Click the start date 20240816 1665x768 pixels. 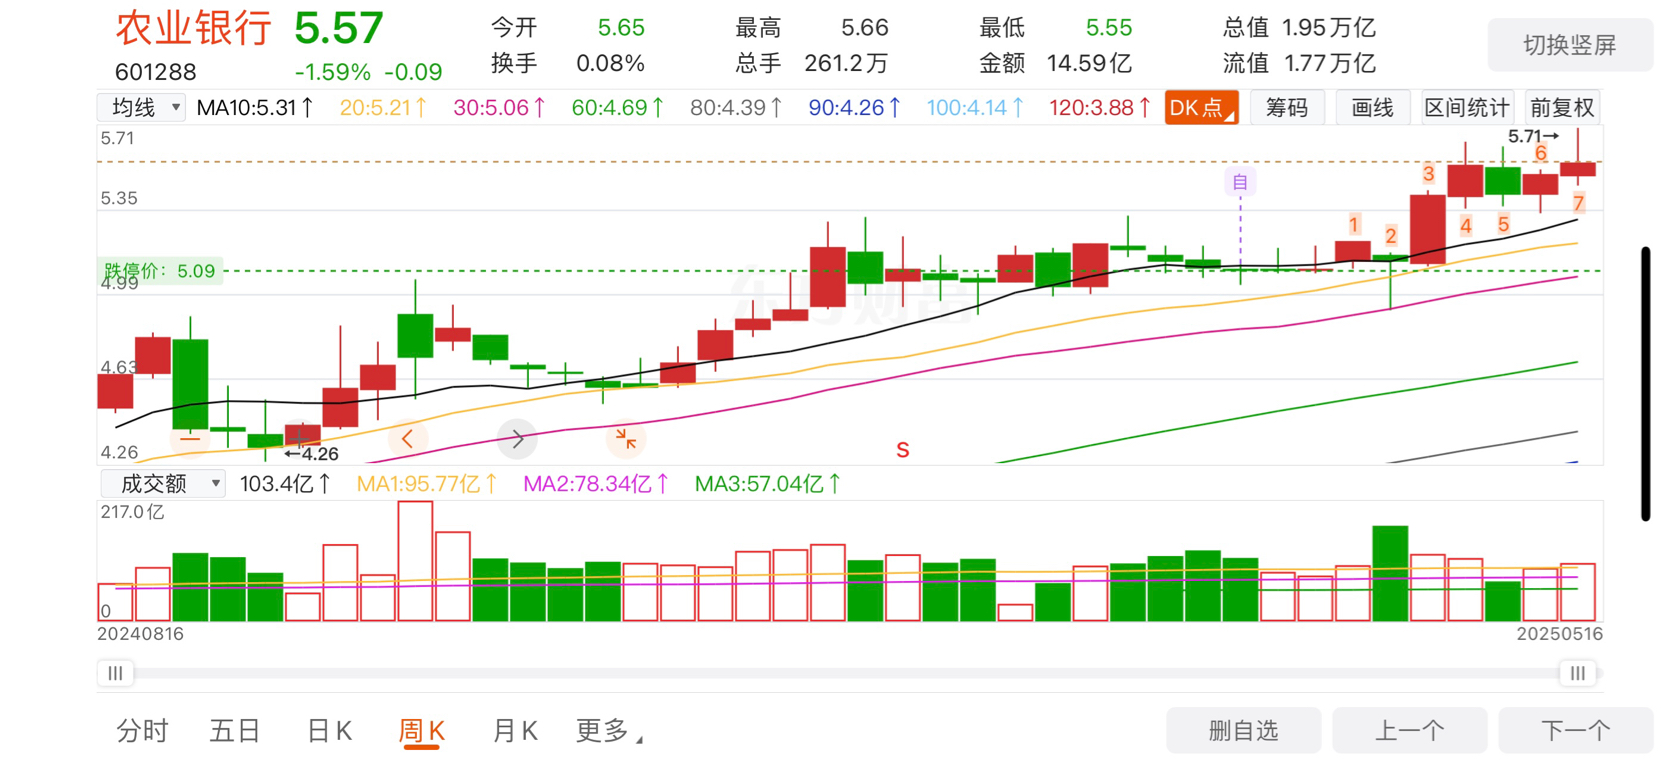pos(140,634)
